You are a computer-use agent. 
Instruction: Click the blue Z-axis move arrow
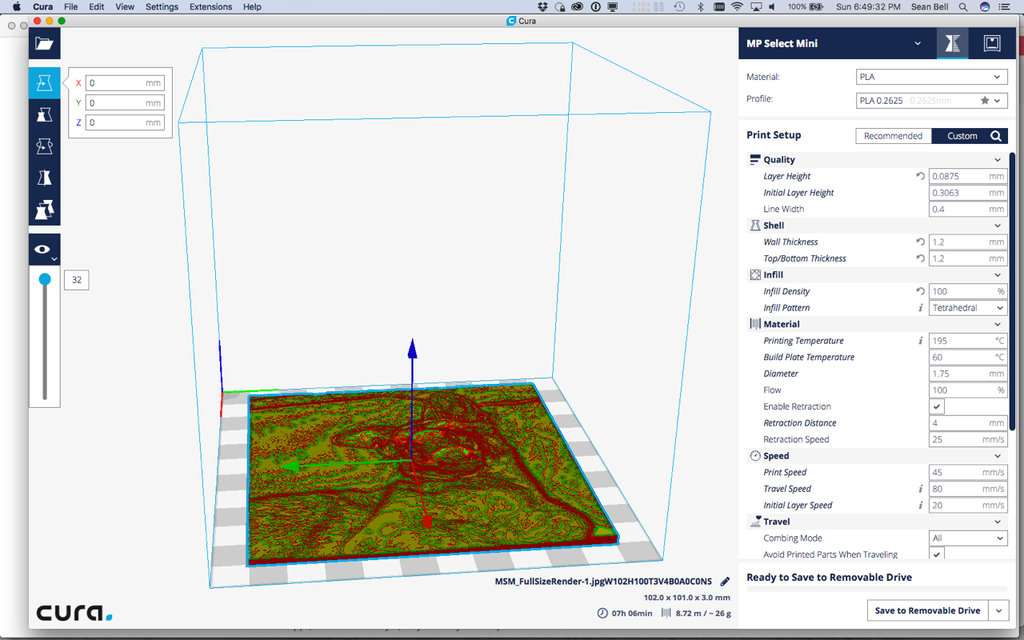pyautogui.click(x=412, y=349)
